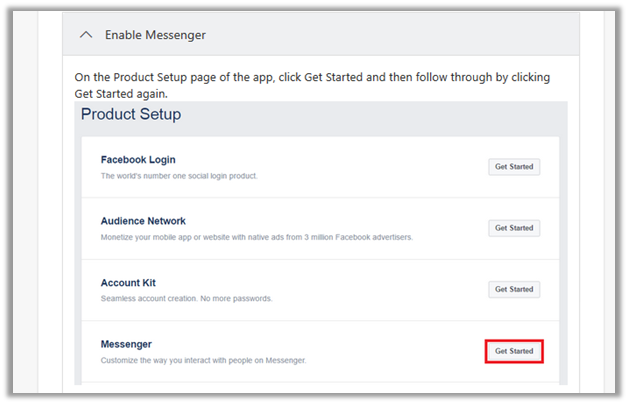628x404 pixels.
Task: Click the empty row below the Messenger product
Action: (x=320, y=386)
